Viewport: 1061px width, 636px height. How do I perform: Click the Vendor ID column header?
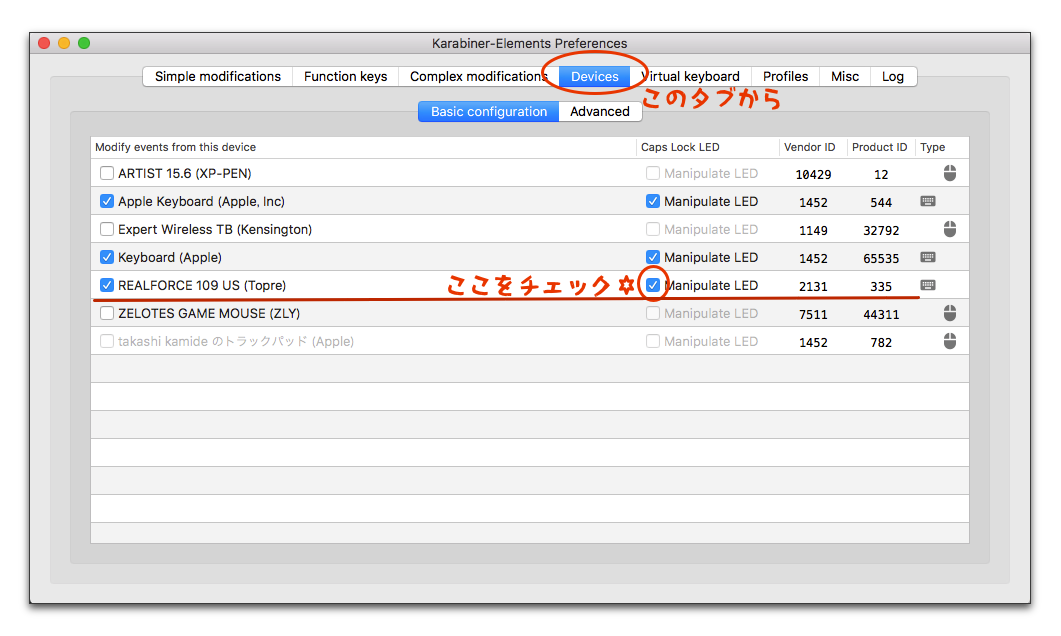point(813,147)
